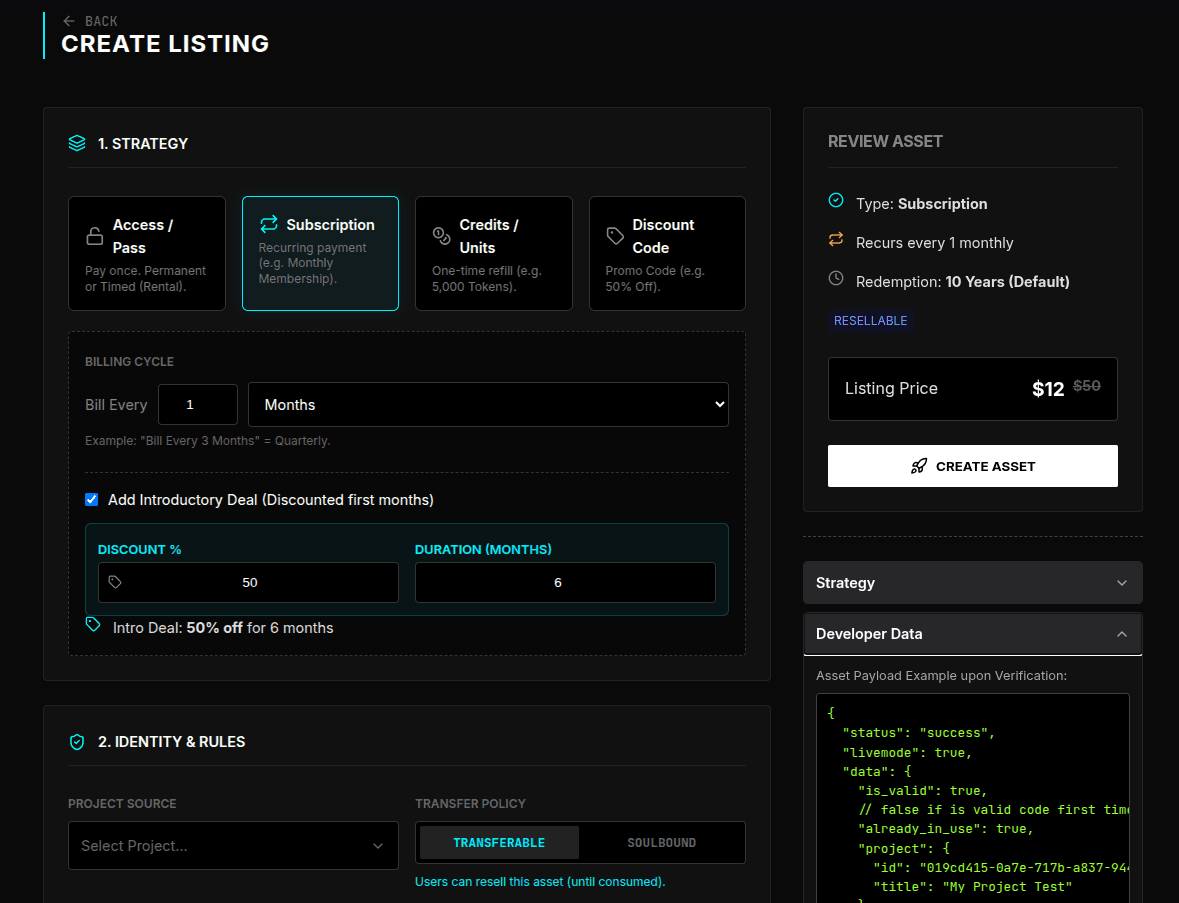This screenshot has height=903, width=1179.
Task: Click the struck-through $50 original price
Action: 1087,386
